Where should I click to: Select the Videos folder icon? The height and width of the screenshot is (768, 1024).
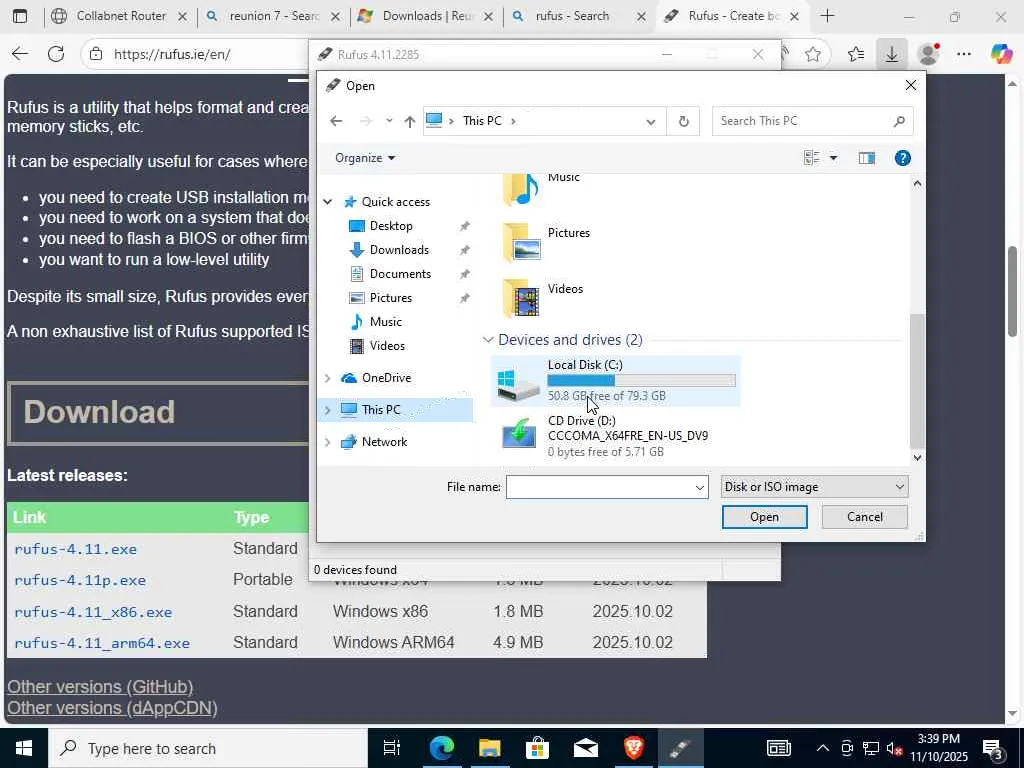click(x=520, y=298)
